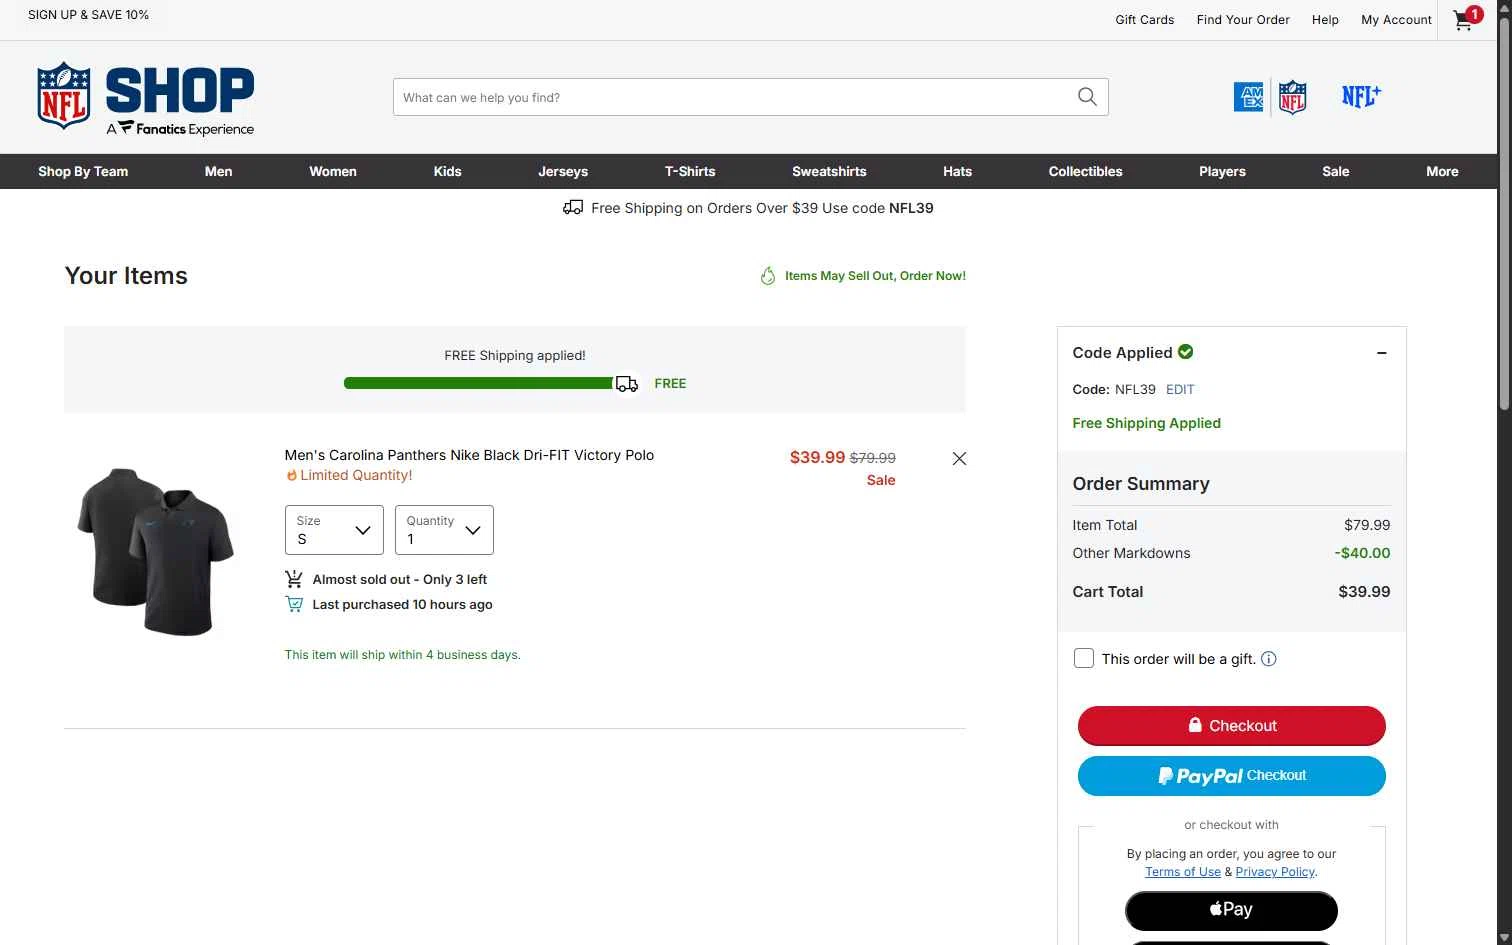The image size is (1512, 945).
Task: Click the ship within 4 business days note
Action: (402, 655)
